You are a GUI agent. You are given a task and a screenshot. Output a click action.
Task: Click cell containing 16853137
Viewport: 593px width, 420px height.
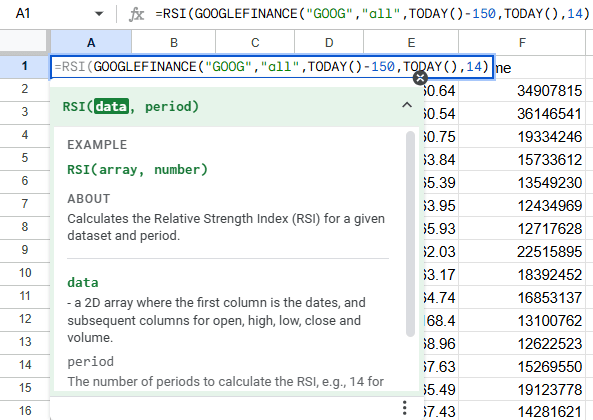click(x=522, y=298)
